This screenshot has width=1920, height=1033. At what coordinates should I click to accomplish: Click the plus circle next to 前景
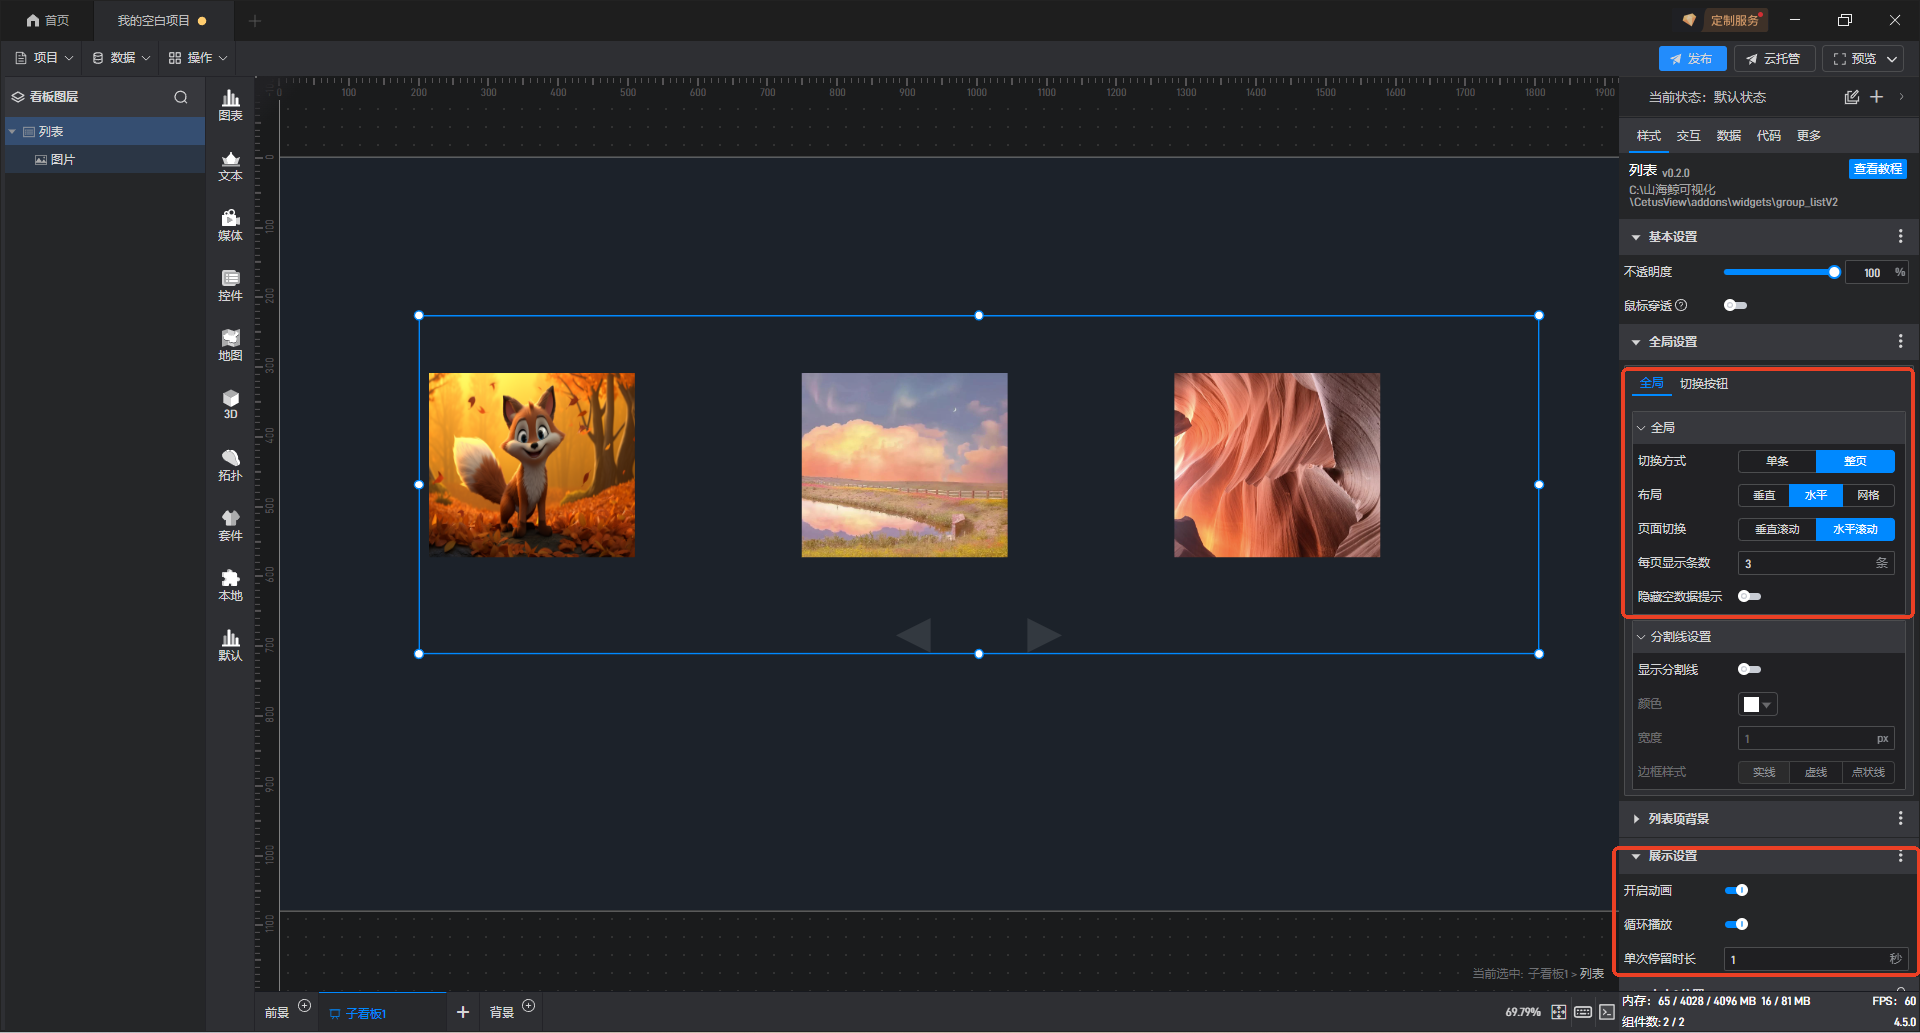click(305, 1006)
